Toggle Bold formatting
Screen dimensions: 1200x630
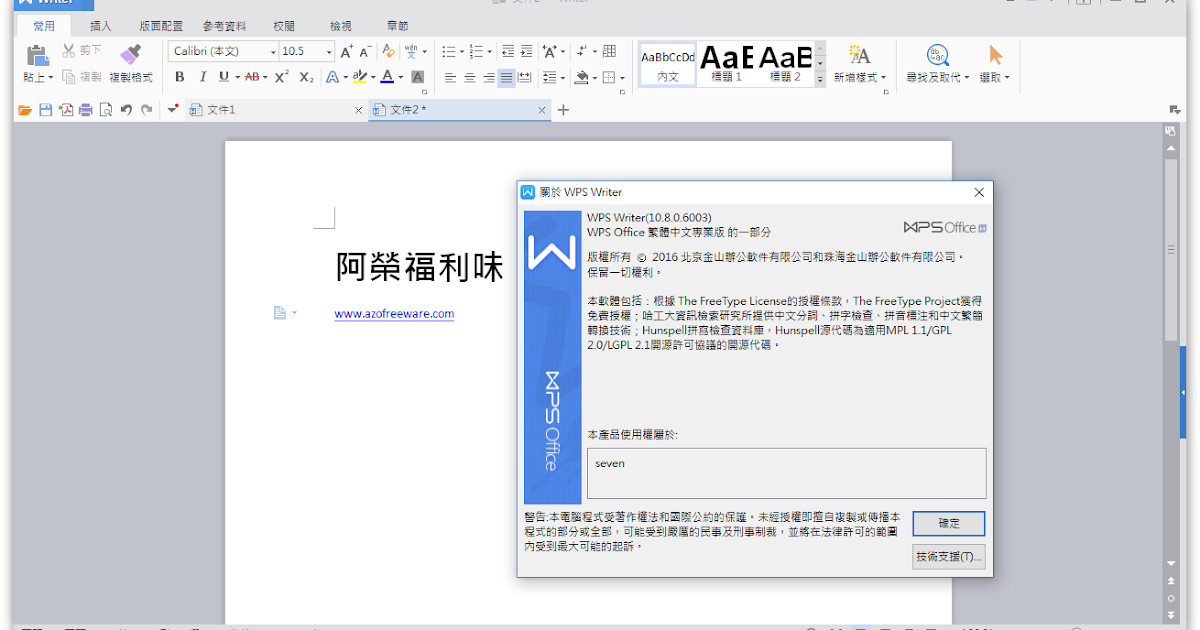coord(180,77)
